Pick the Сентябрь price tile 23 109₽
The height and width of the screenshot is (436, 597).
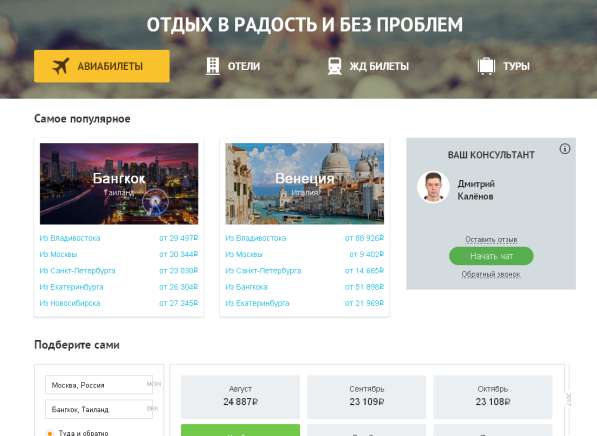(x=366, y=397)
